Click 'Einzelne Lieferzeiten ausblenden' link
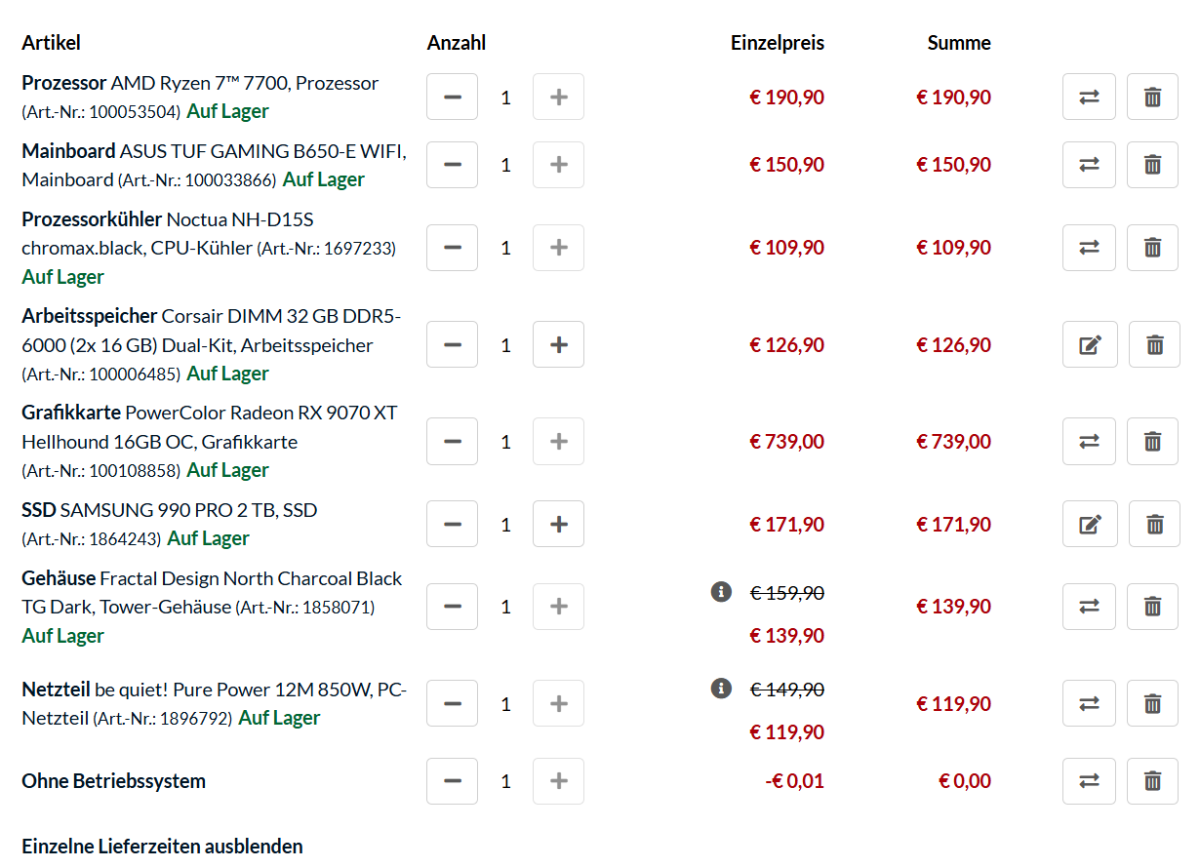 coord(162,847)
